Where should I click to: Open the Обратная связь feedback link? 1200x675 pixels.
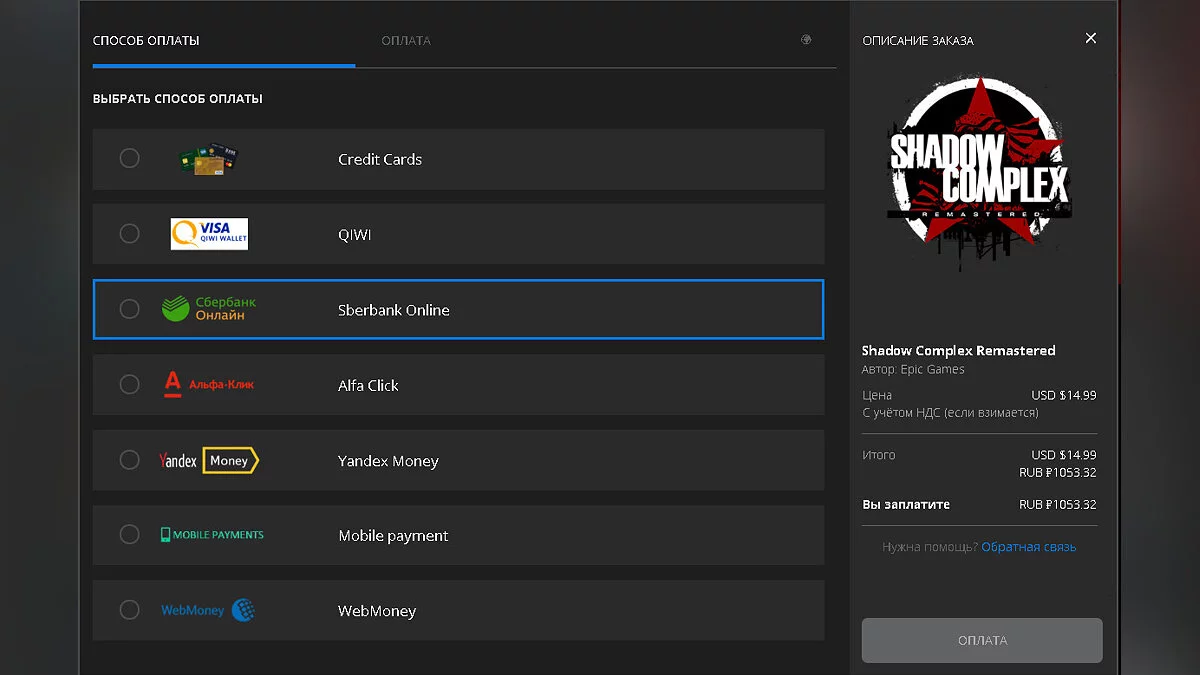(1028, 547)
